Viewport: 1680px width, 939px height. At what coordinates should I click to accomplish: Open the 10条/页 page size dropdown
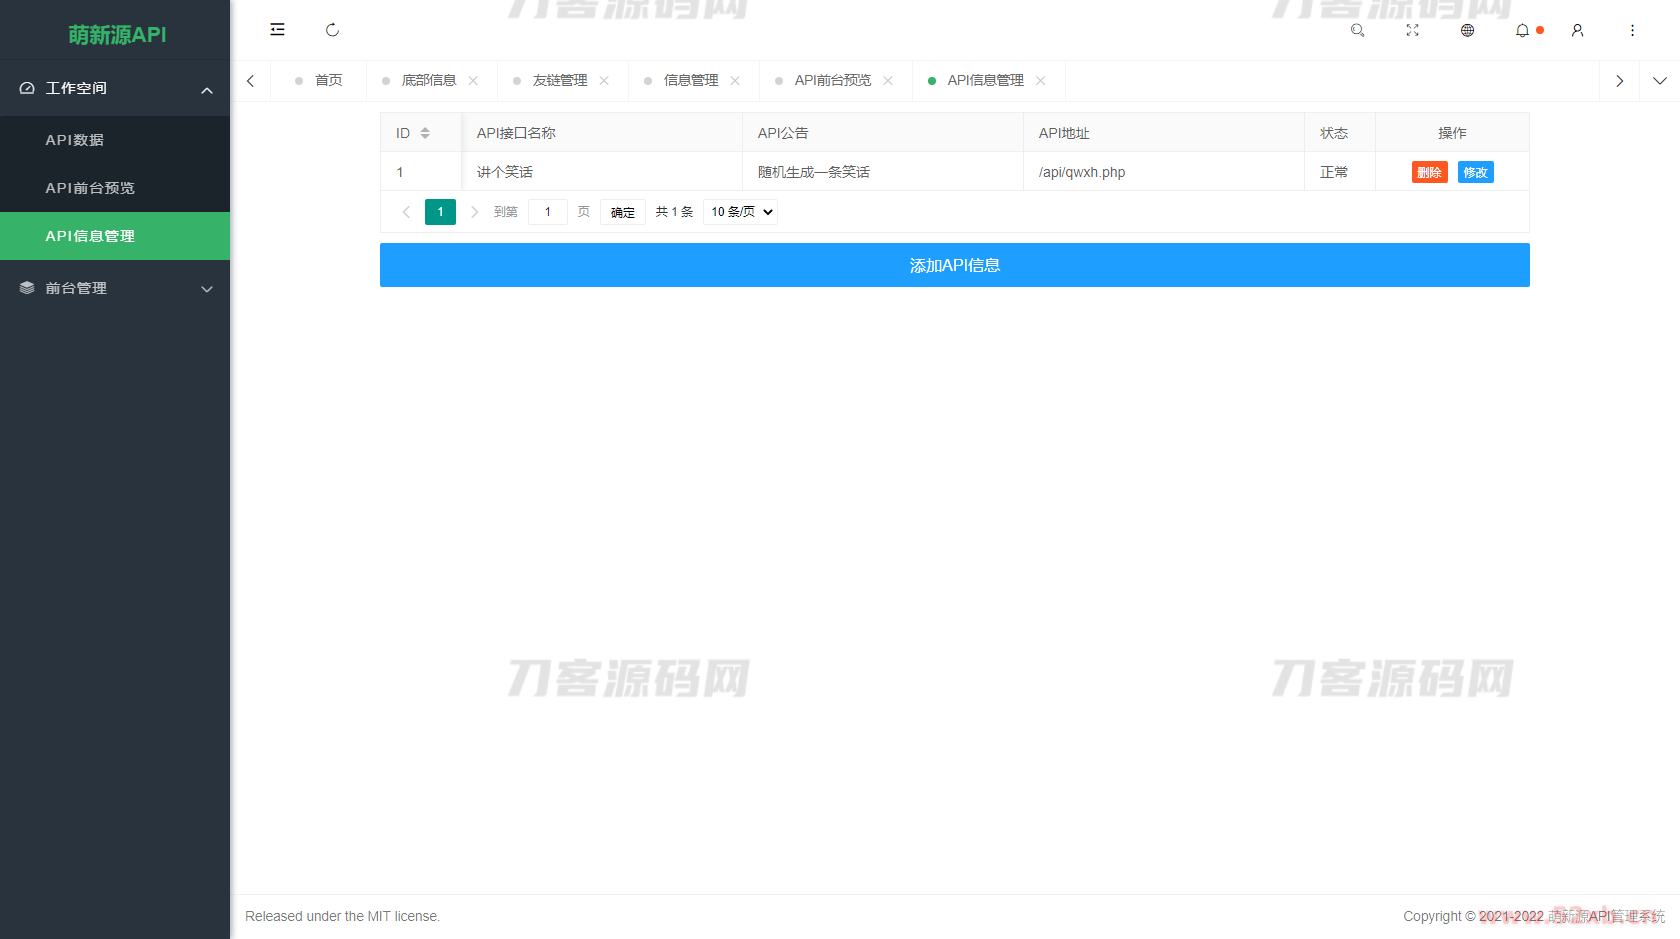(740, 211)
